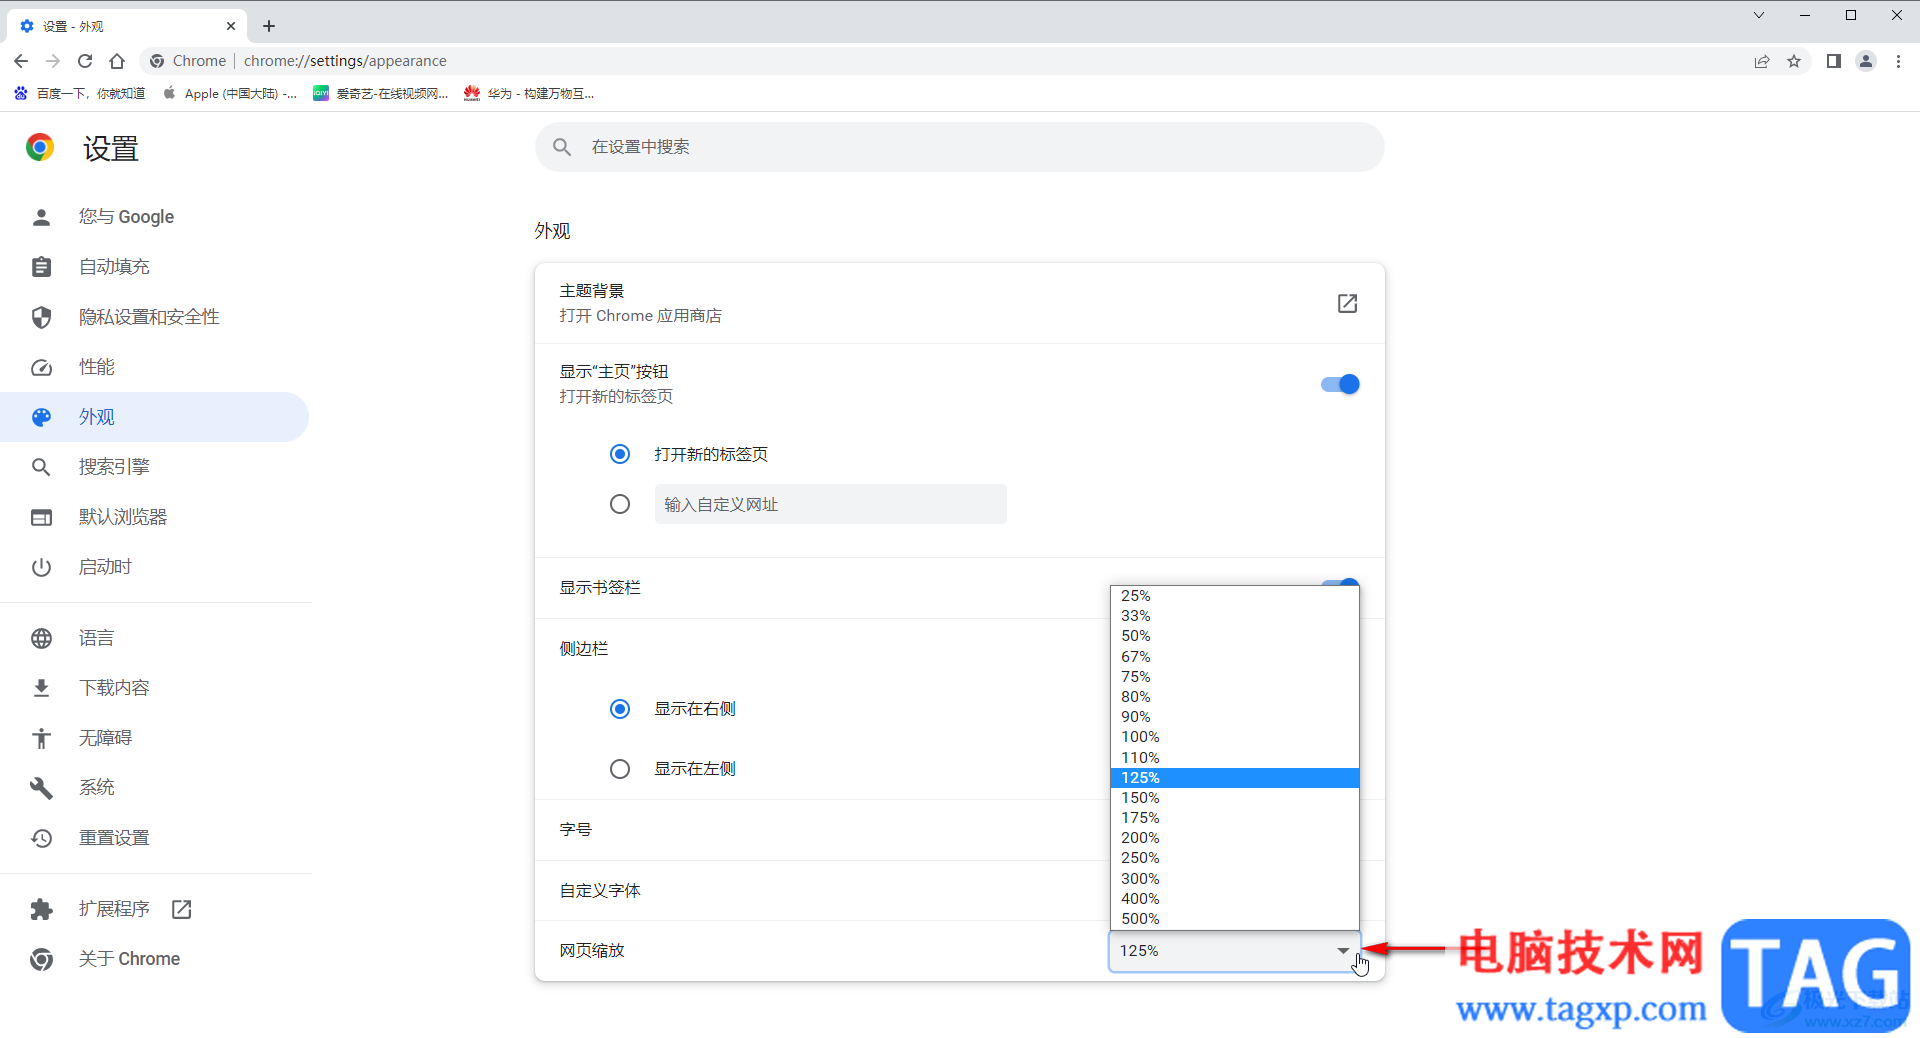Viewport: 1920px width, 1038px height.
Task: Open extensions via external link icon
Action: (181, 909)
